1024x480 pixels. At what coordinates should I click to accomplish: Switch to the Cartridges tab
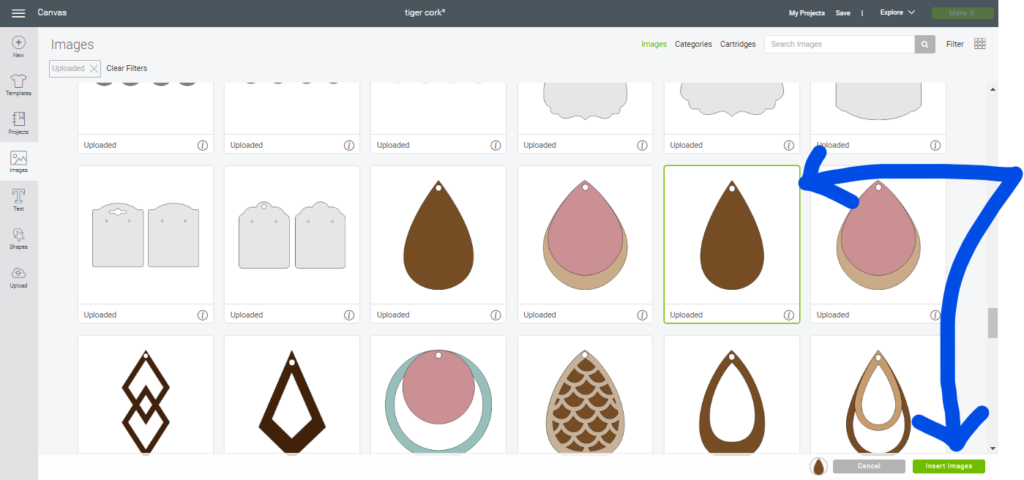point(738,44)
